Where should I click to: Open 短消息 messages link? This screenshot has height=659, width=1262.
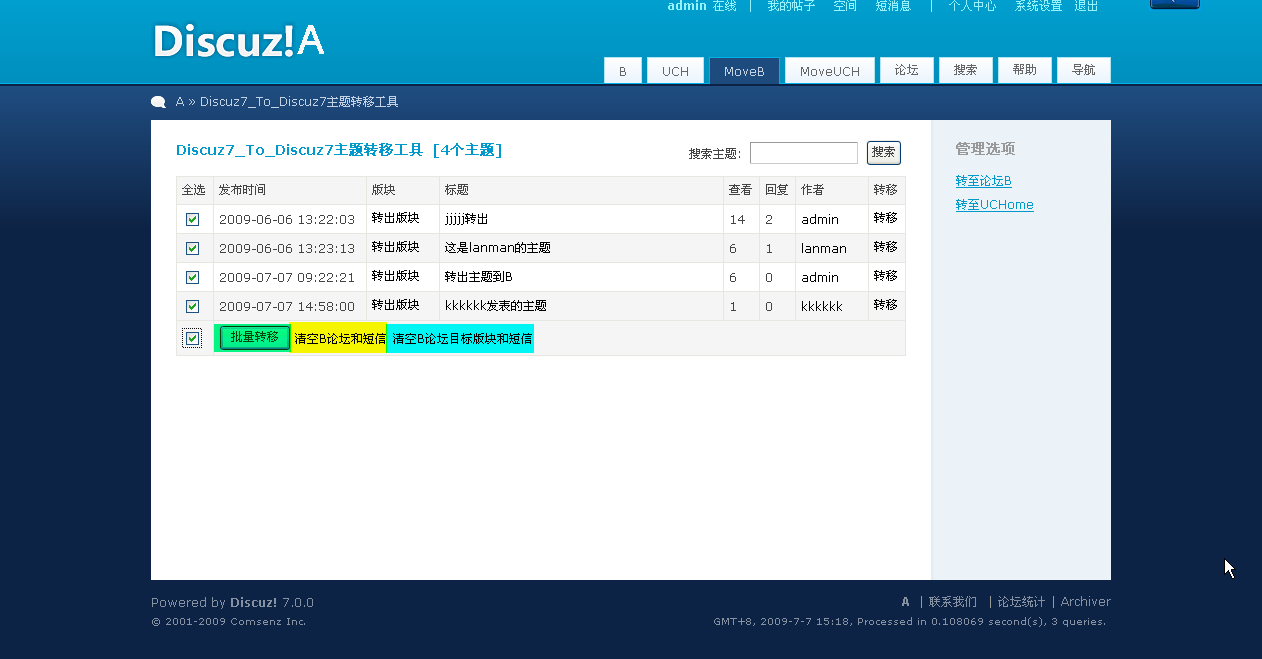pyautogui.click(x=893, y=6)
